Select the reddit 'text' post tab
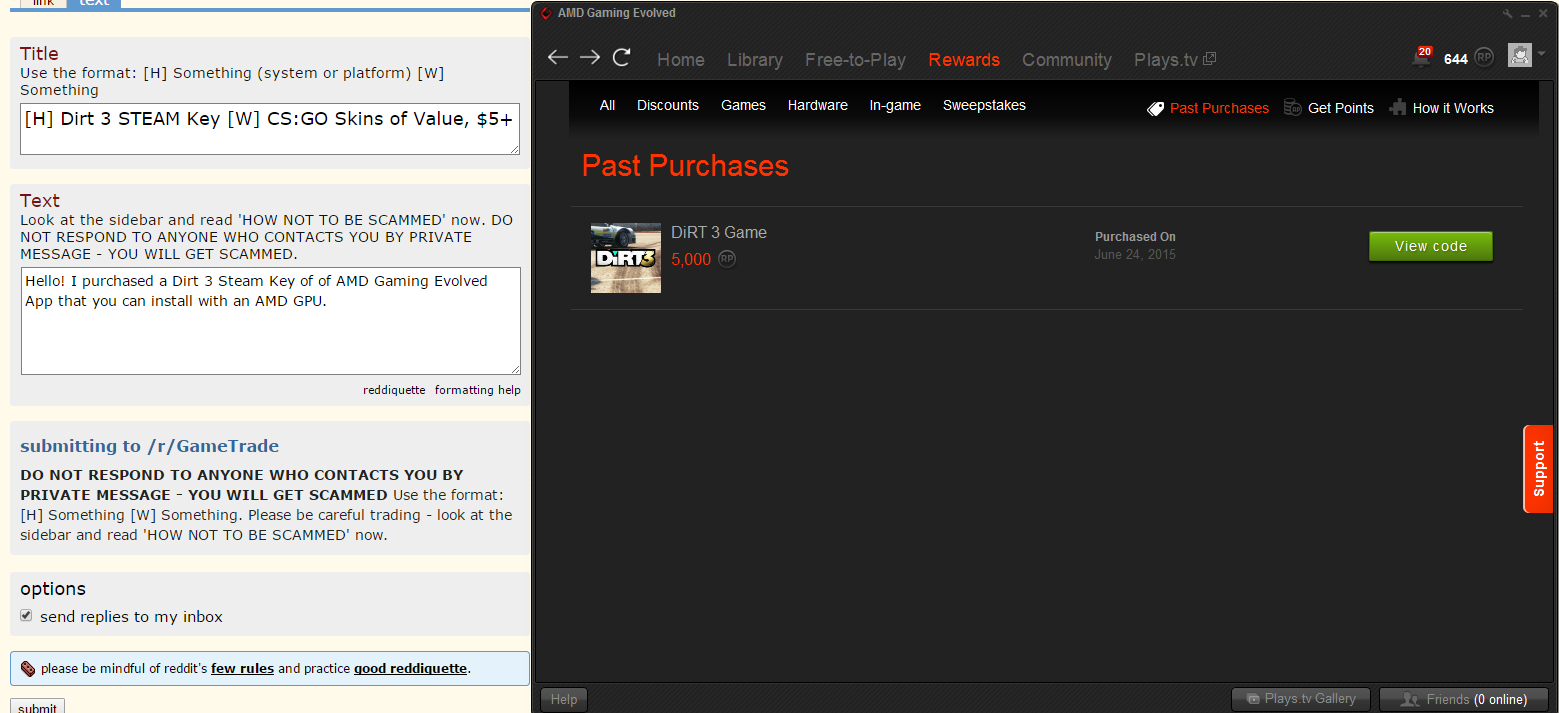The height and width of the screenshot is (713, 1559). (x=94, y=3)
